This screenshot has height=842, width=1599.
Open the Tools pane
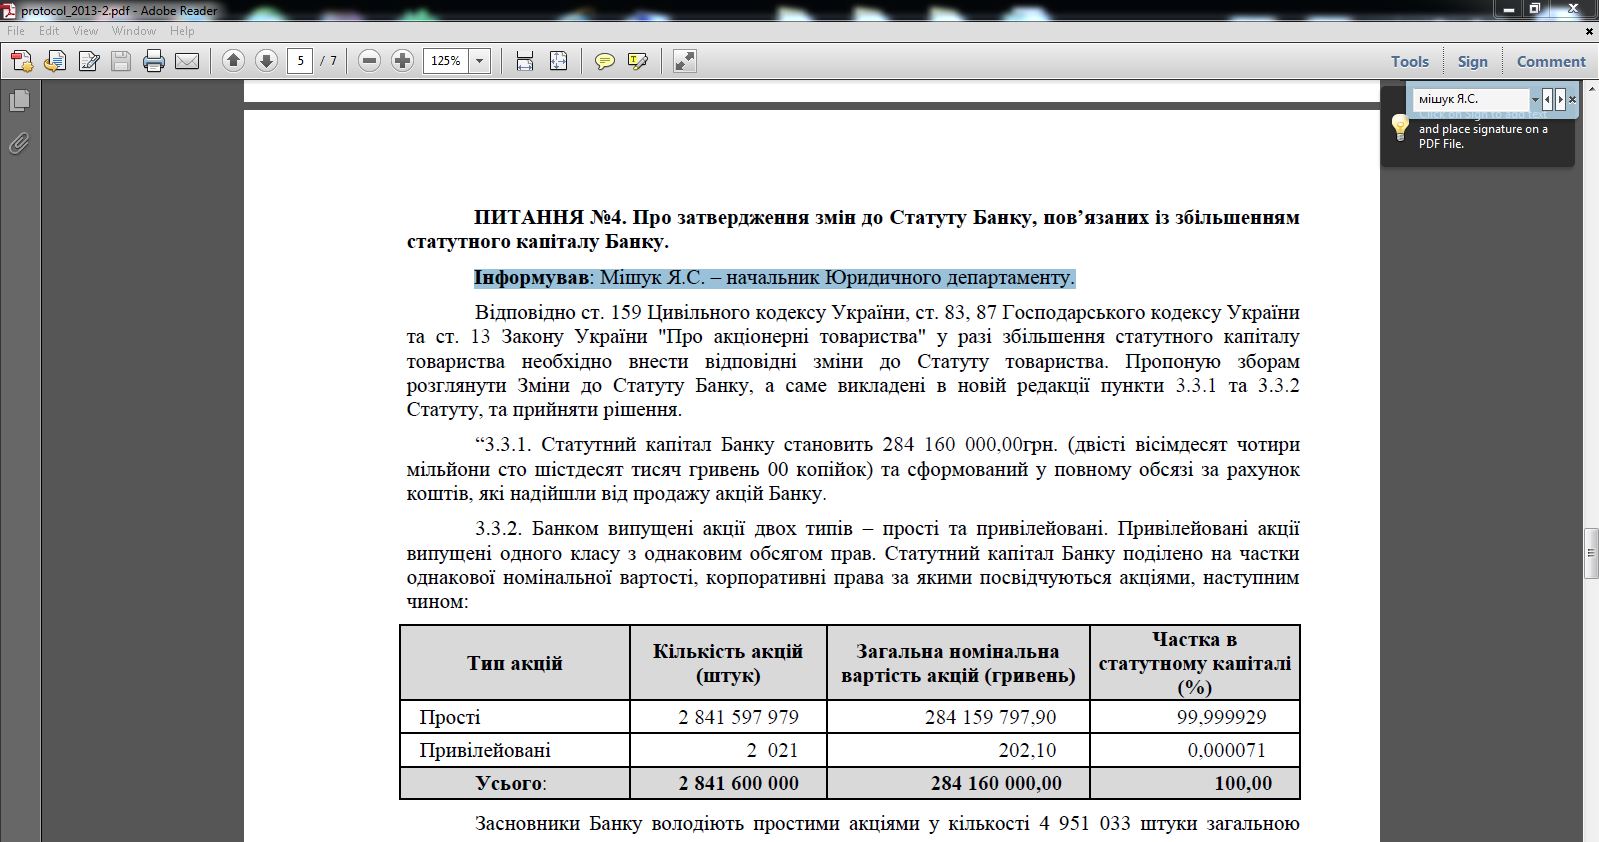point(1409,61)
